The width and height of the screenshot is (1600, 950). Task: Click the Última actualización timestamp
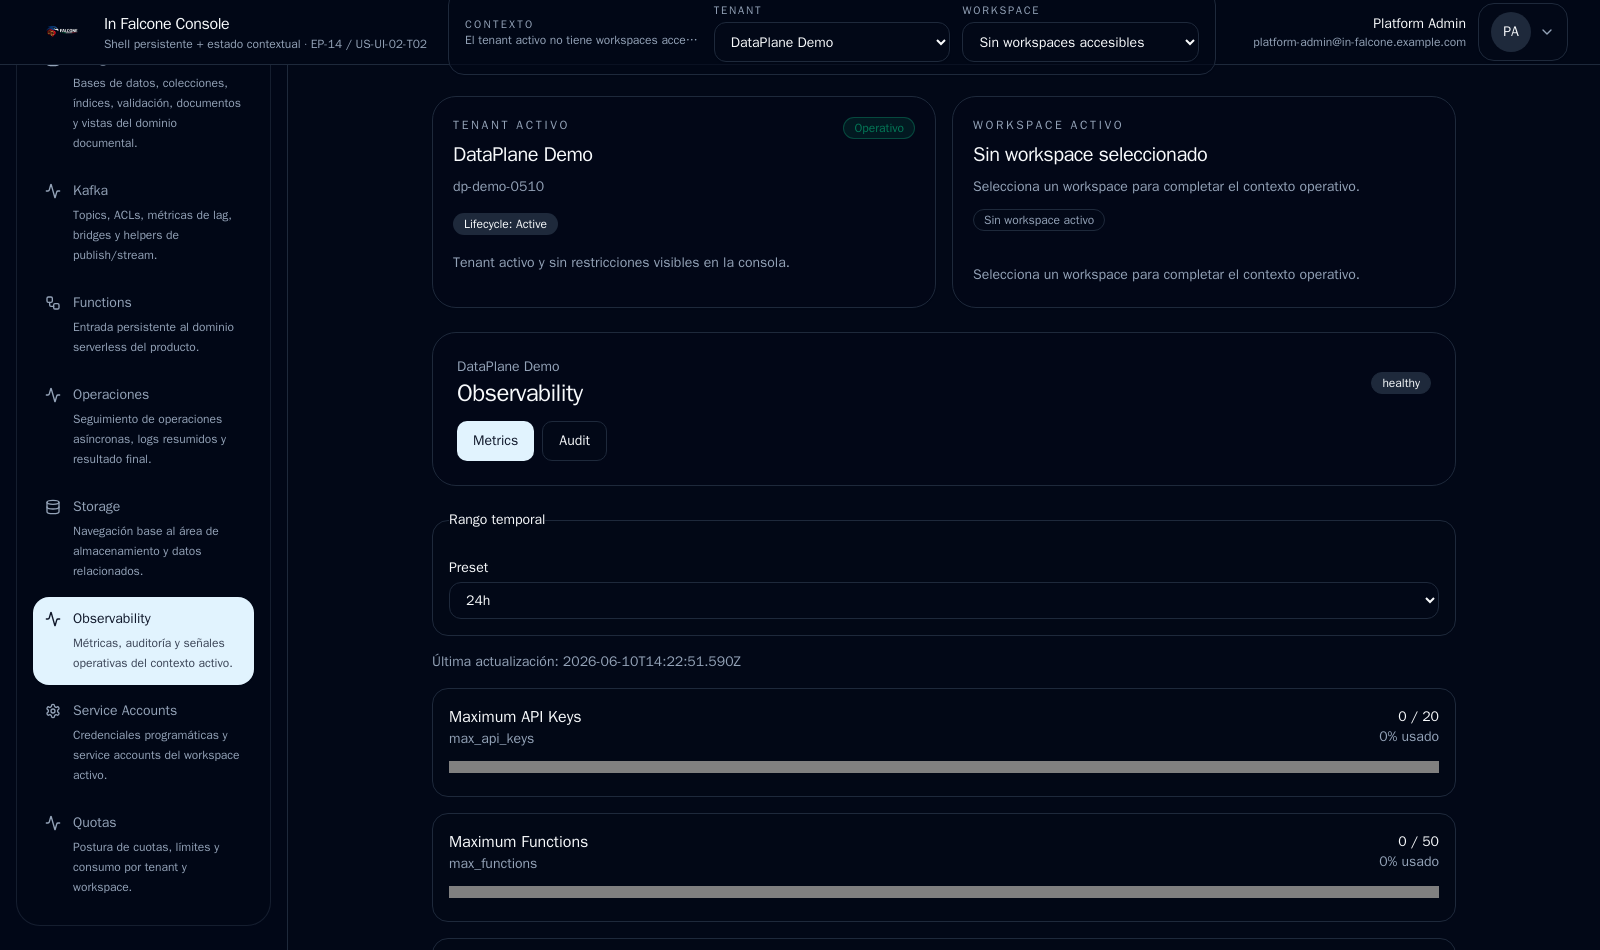pos(586,662)
